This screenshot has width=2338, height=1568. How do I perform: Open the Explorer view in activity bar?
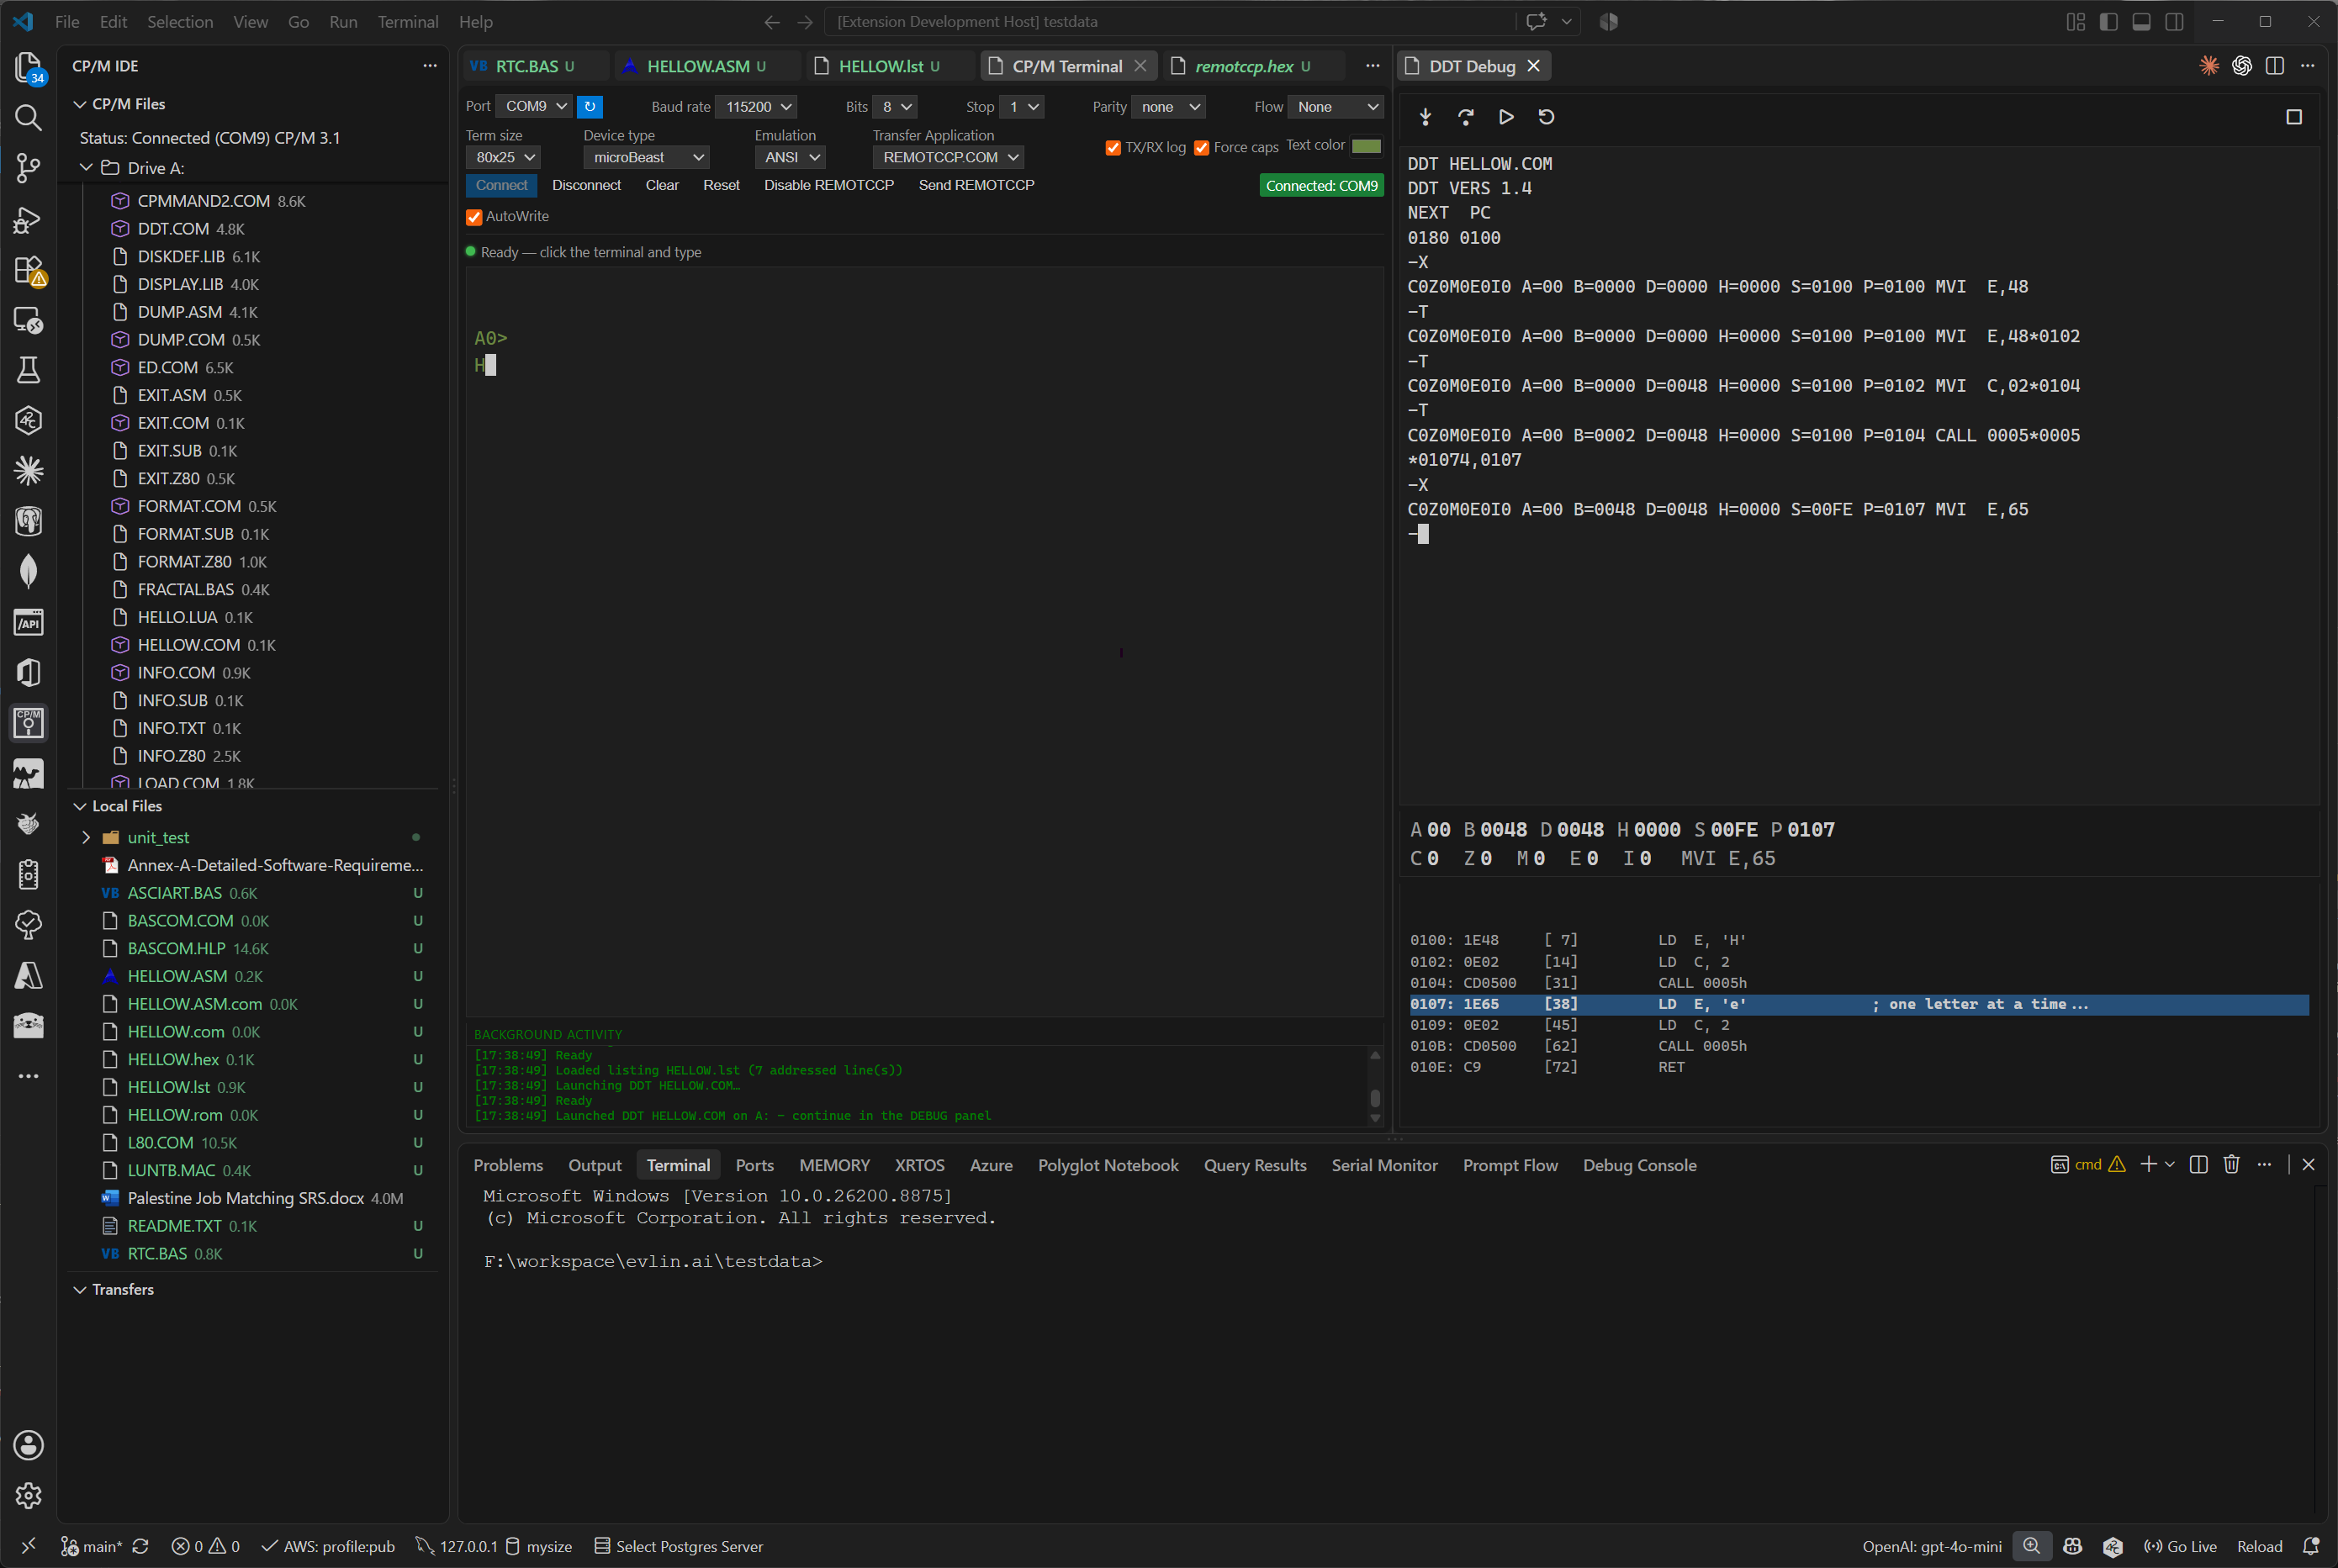28,67
